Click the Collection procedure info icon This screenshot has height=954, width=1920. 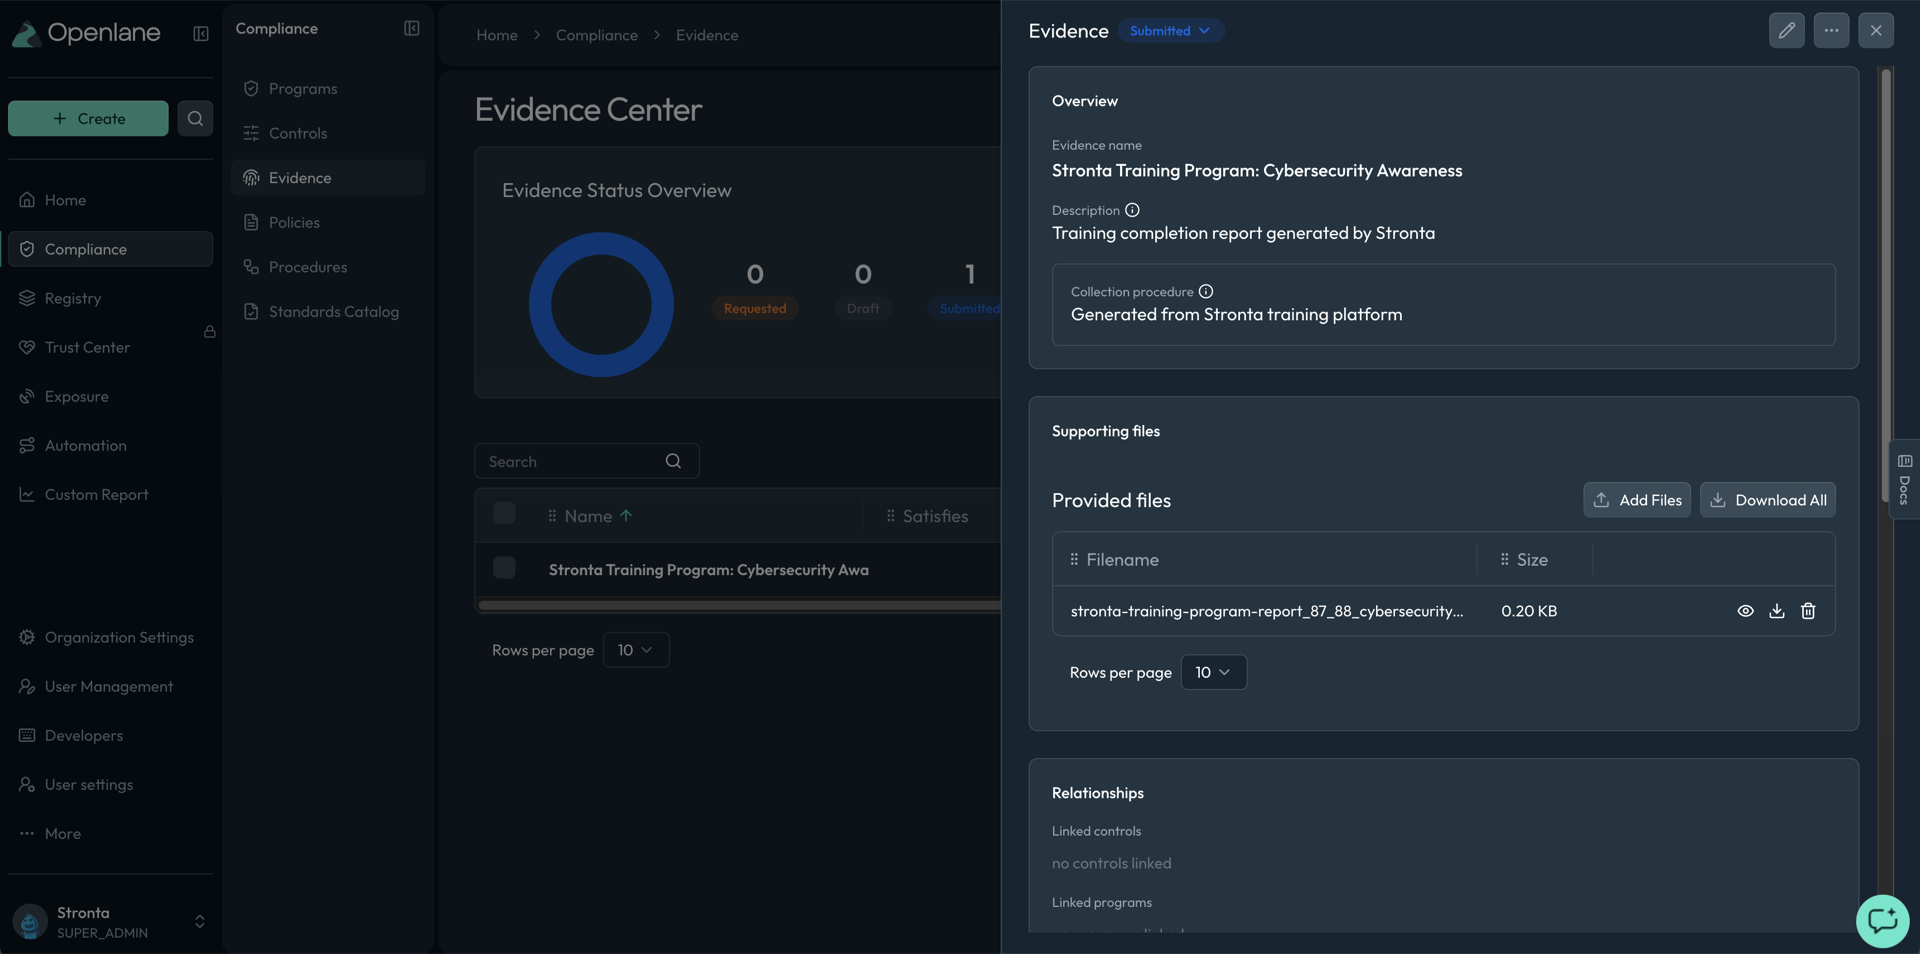click(x=1206, y=291)
